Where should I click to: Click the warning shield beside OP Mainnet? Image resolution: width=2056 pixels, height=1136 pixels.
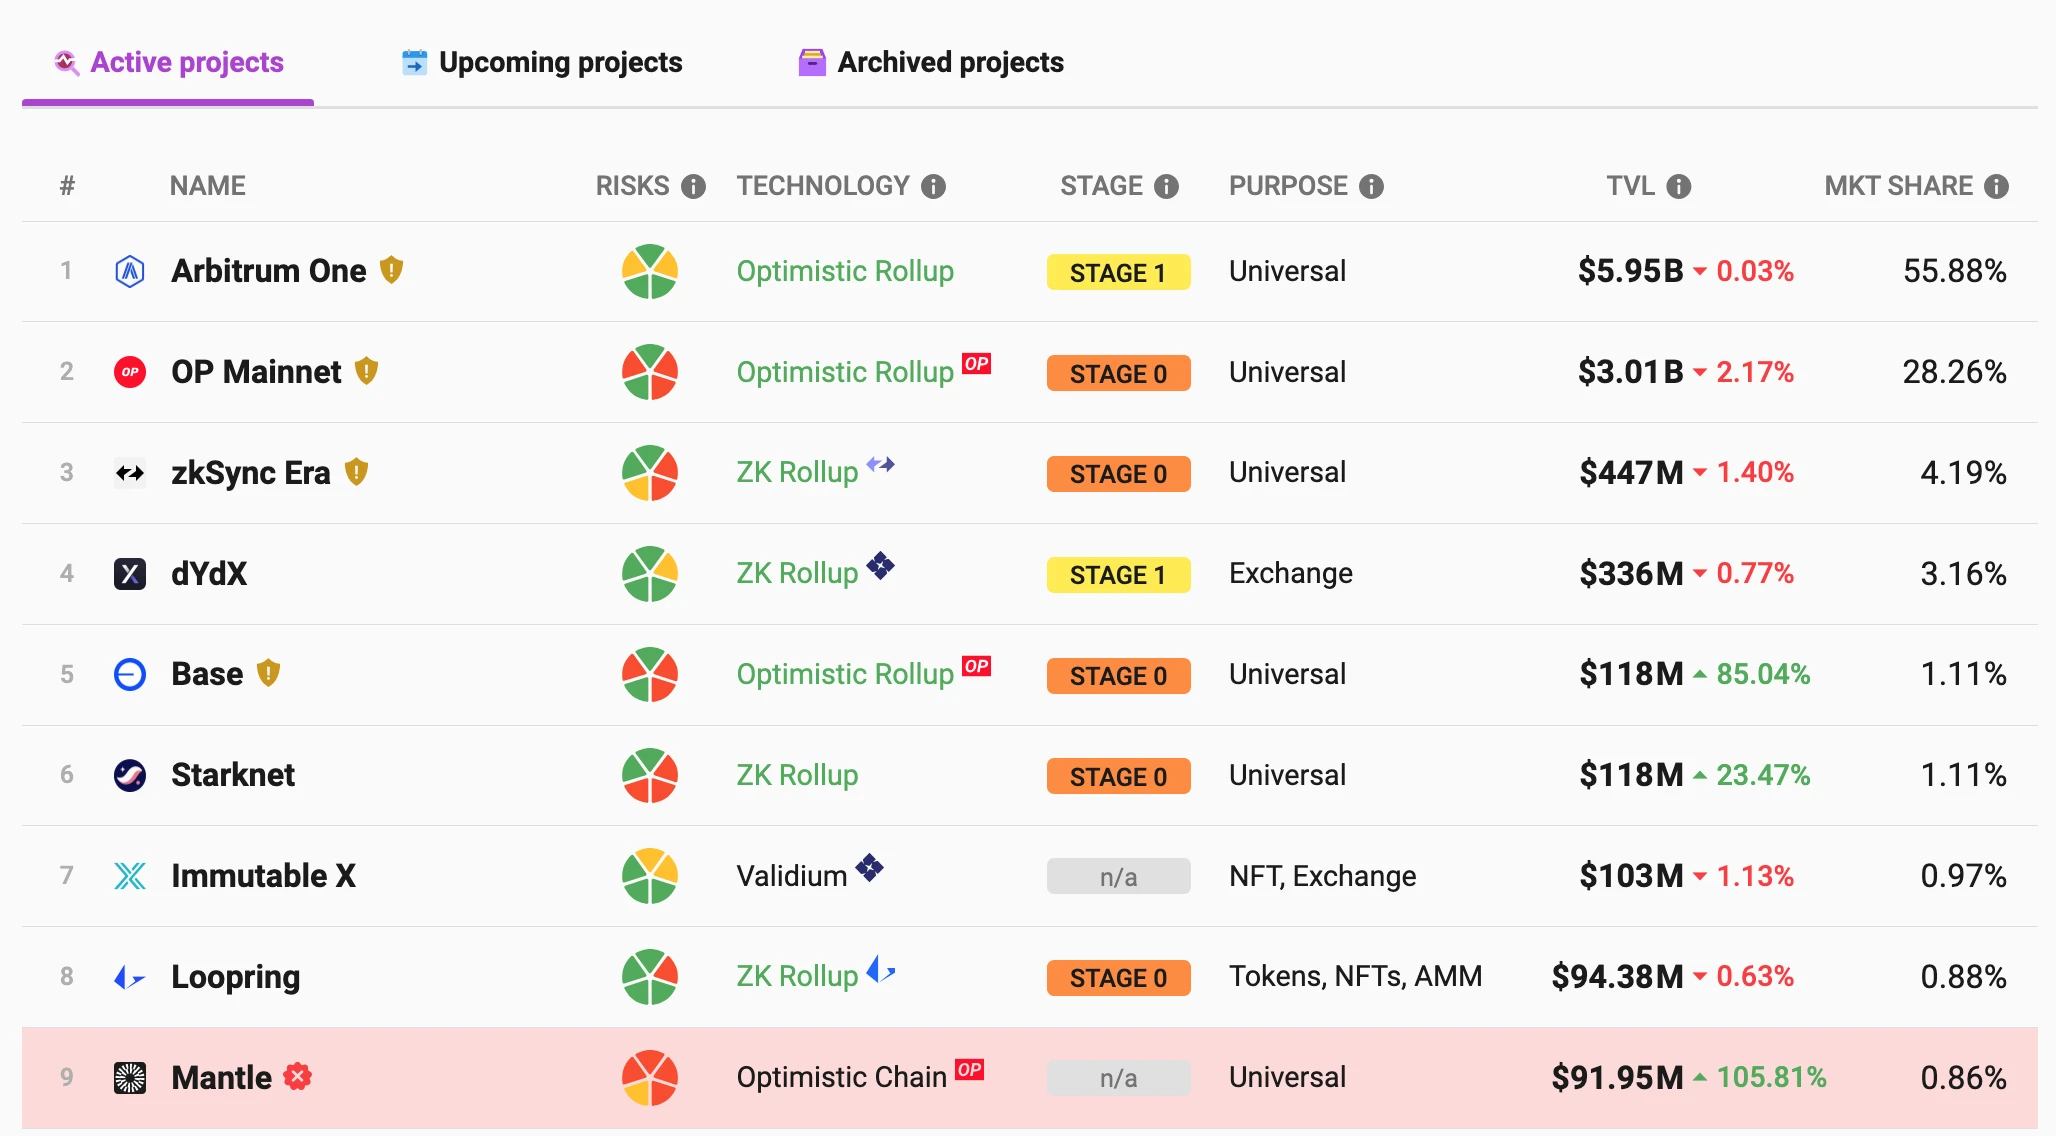[x=366, y=371]
